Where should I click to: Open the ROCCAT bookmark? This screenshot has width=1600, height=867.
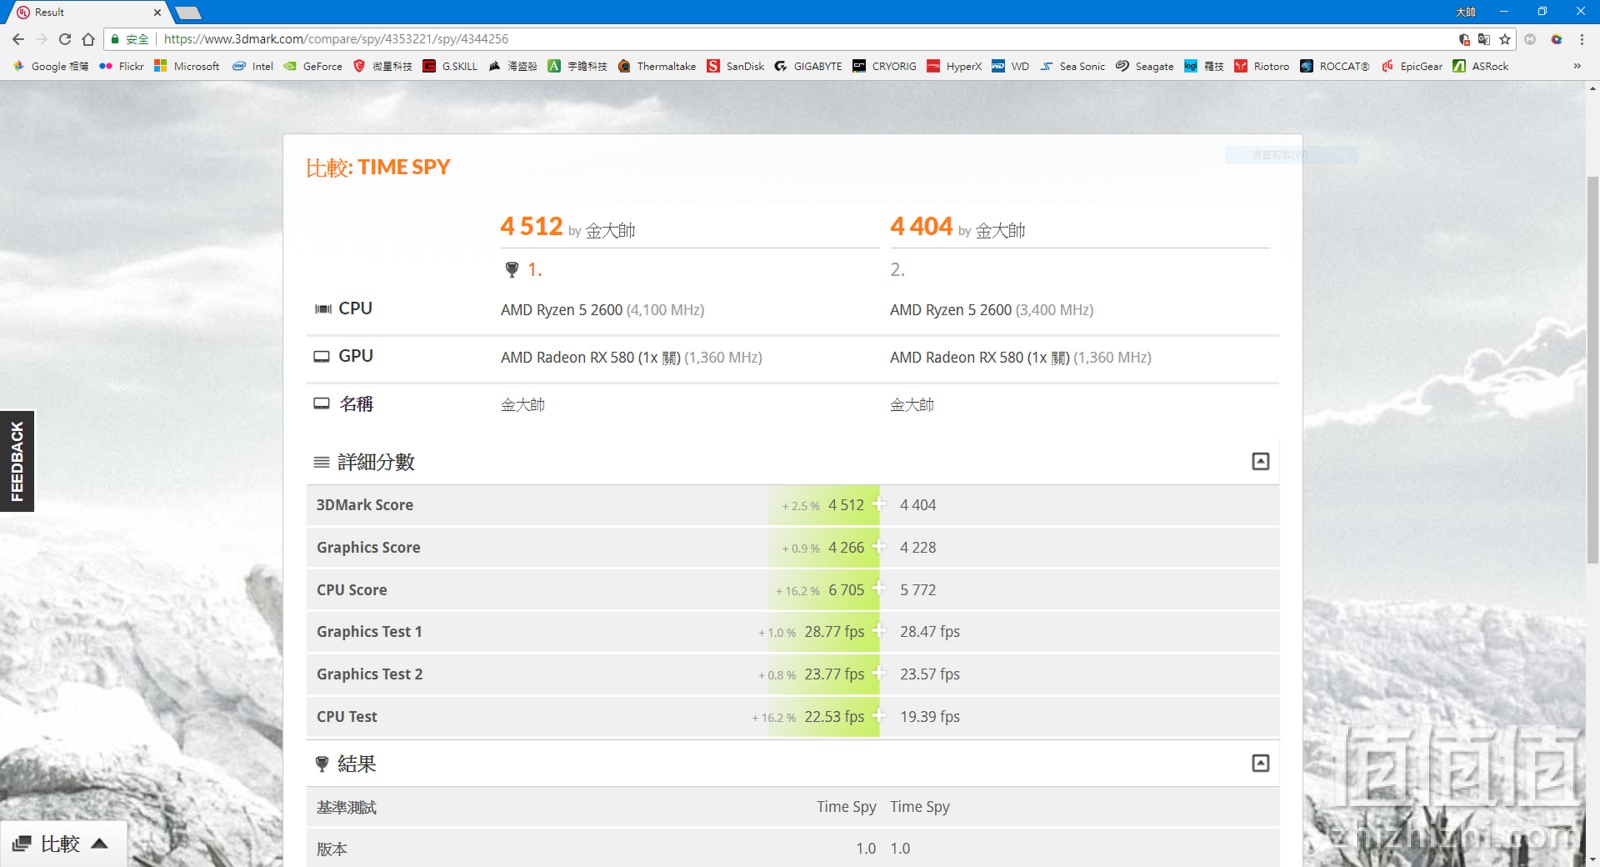coord(1335,66)
